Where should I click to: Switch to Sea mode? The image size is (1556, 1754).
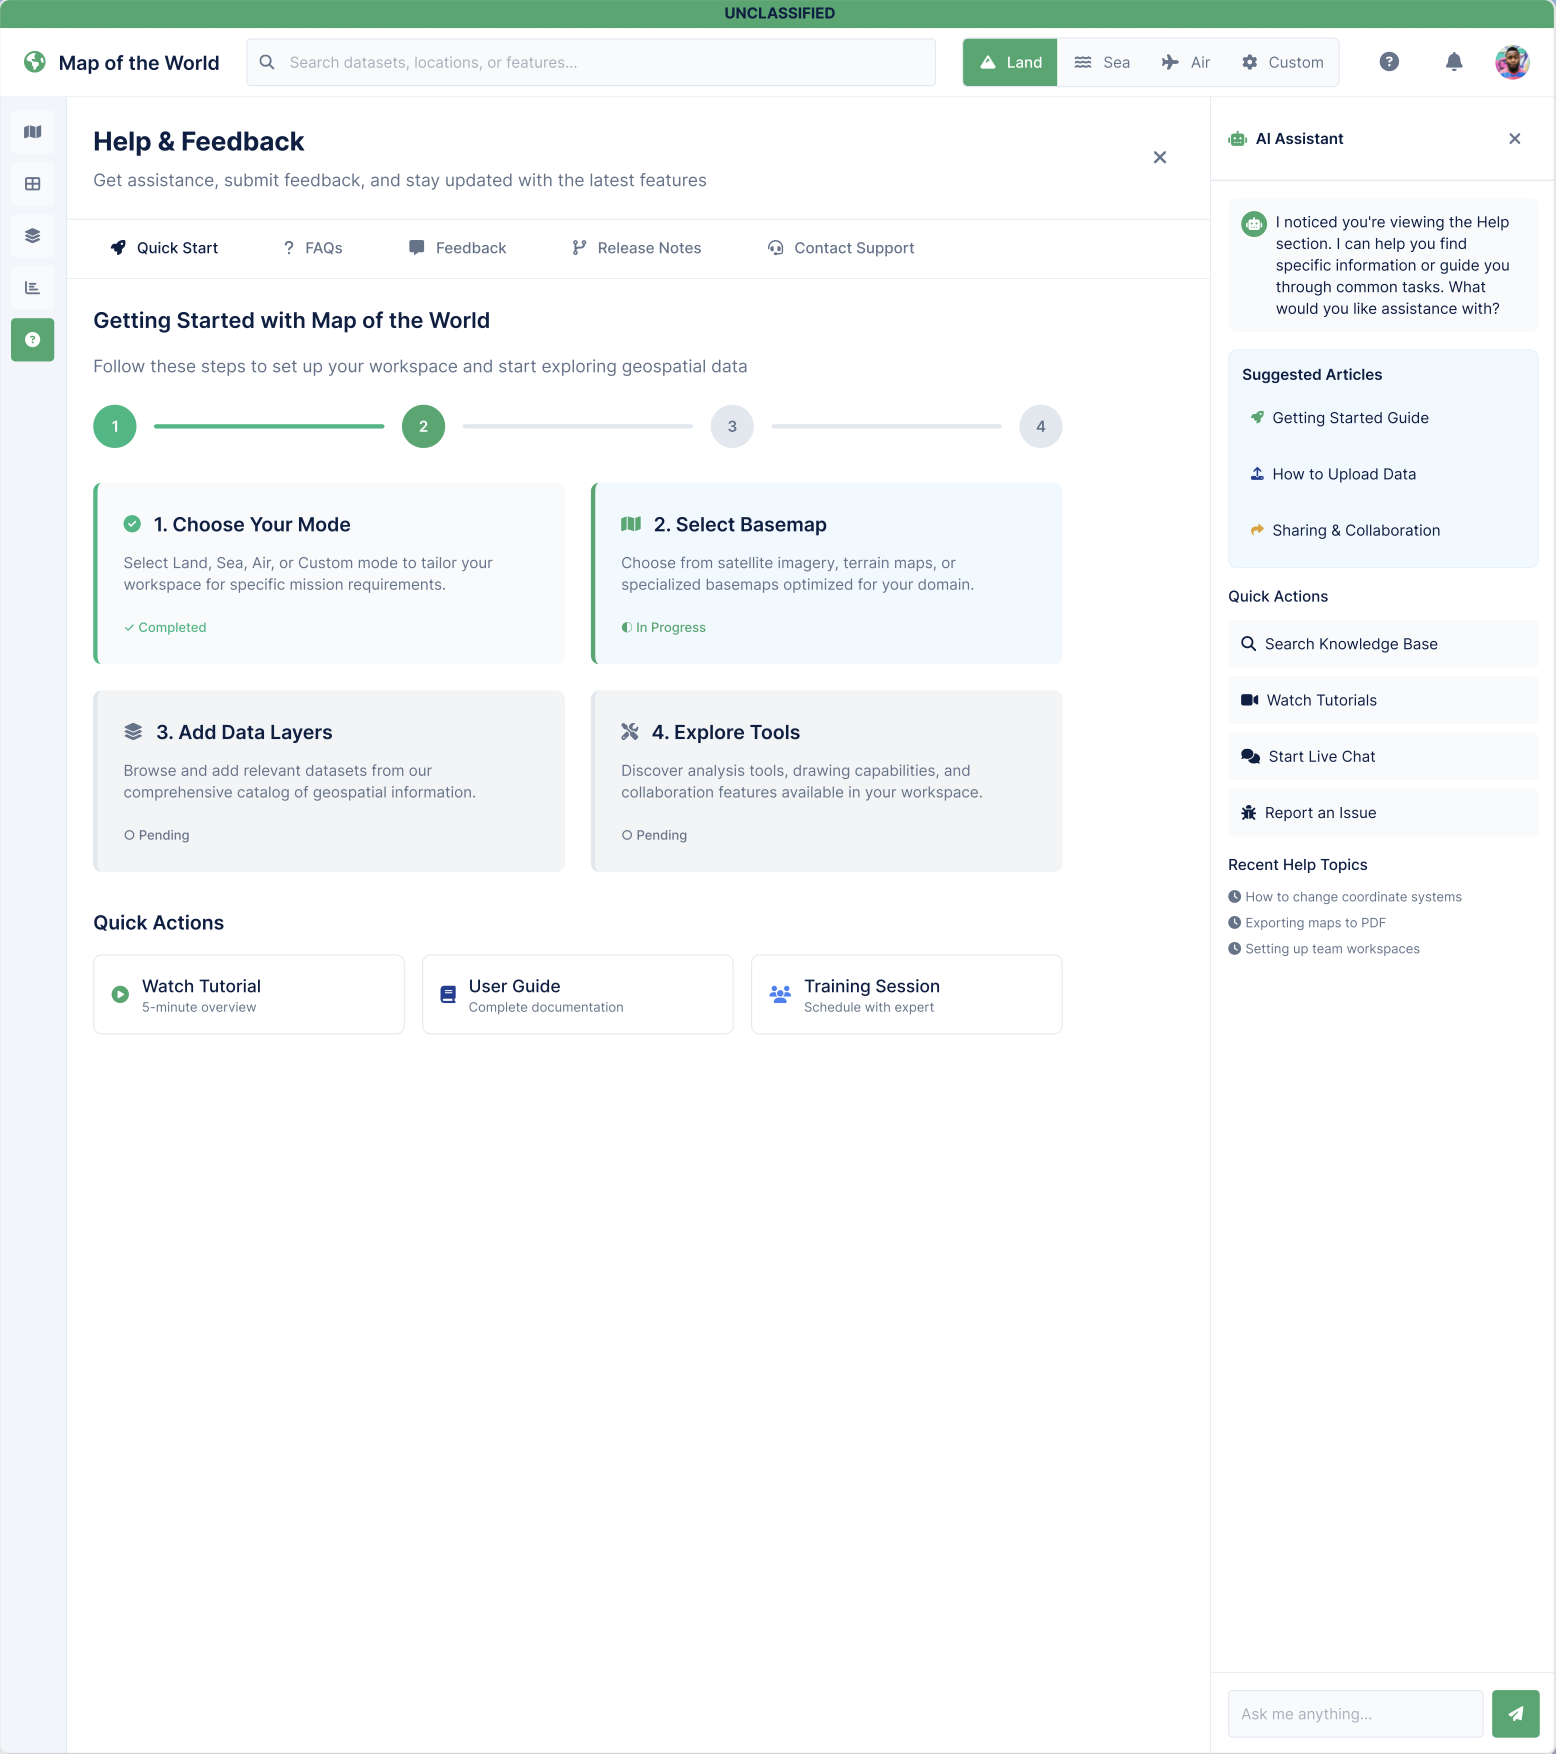click(1102, 62)
